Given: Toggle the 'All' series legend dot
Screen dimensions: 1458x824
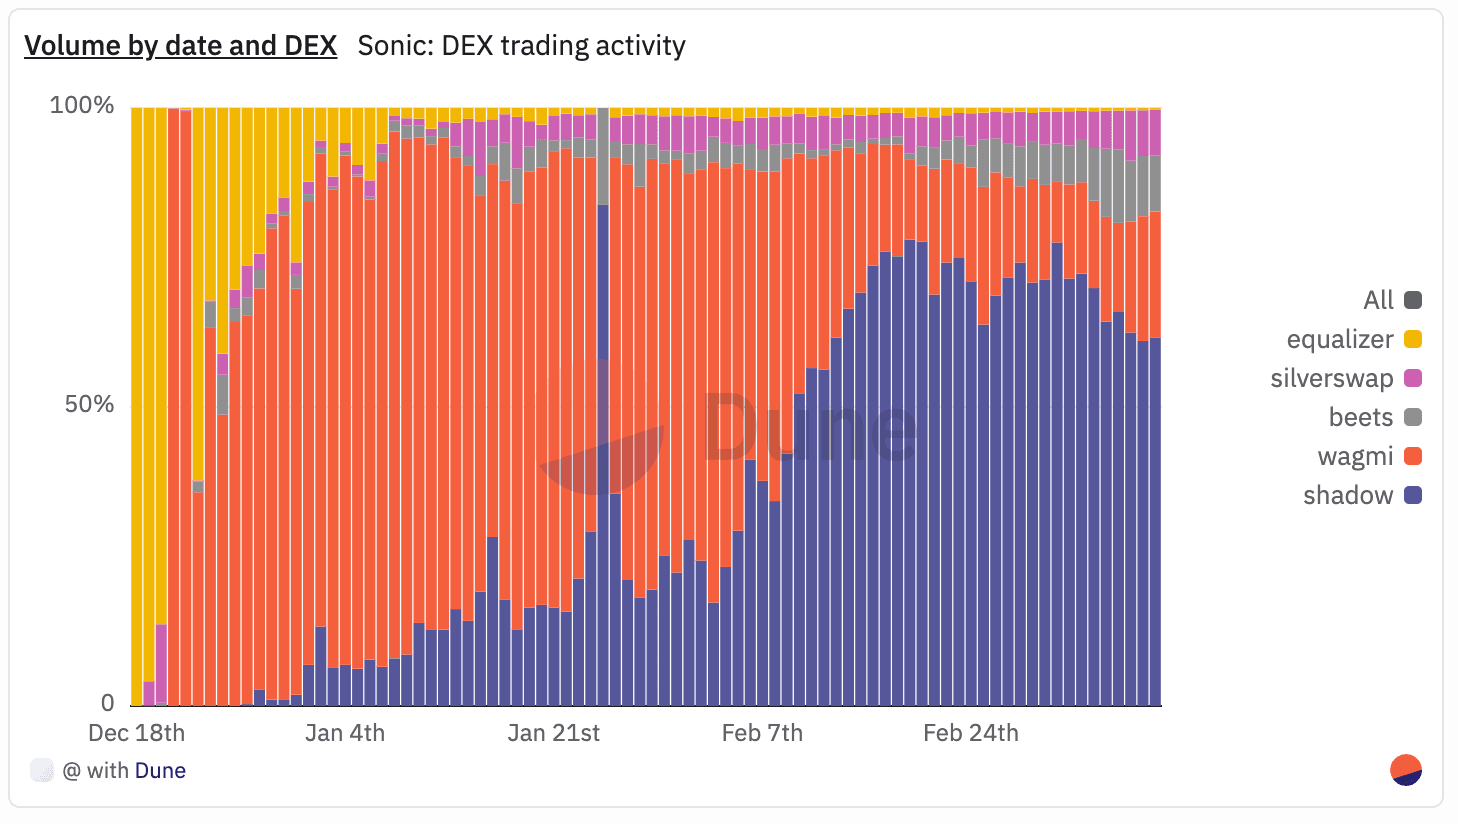Looking at the screenshot, I should tap(1413, 300).
